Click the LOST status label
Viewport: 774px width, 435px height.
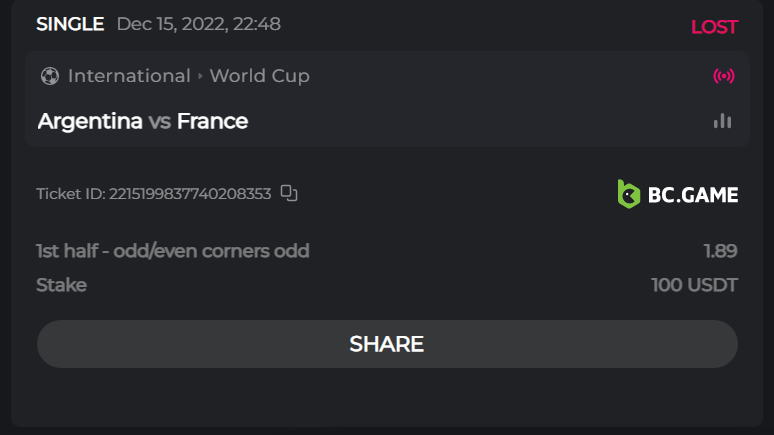coord(714,27)
